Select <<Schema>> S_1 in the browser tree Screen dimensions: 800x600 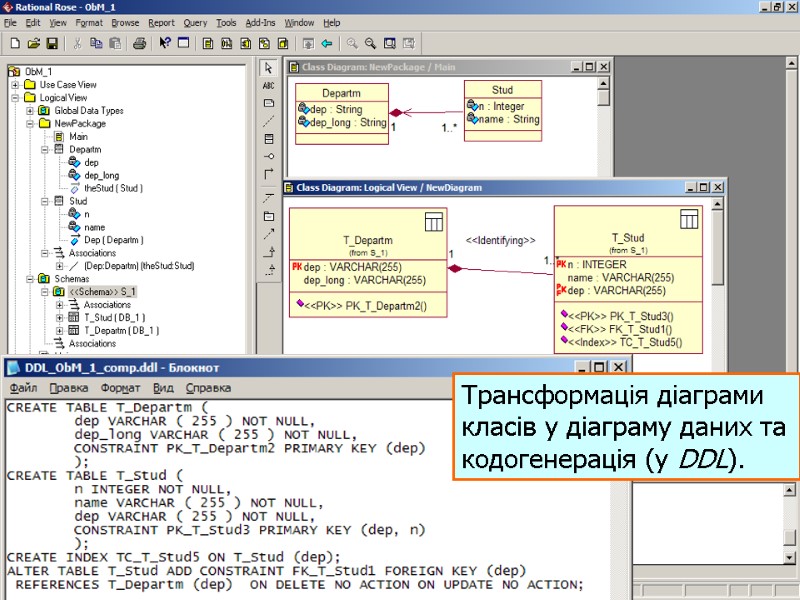100,291
